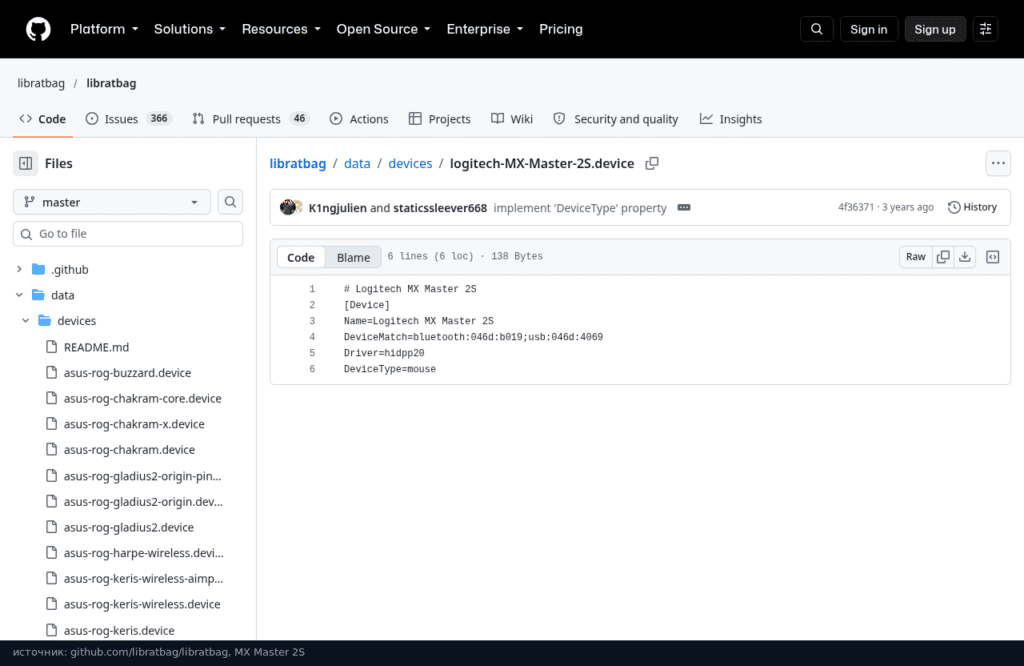Open the Resources dropdown menu
1024x666 pixels.
tap(281, 29)
